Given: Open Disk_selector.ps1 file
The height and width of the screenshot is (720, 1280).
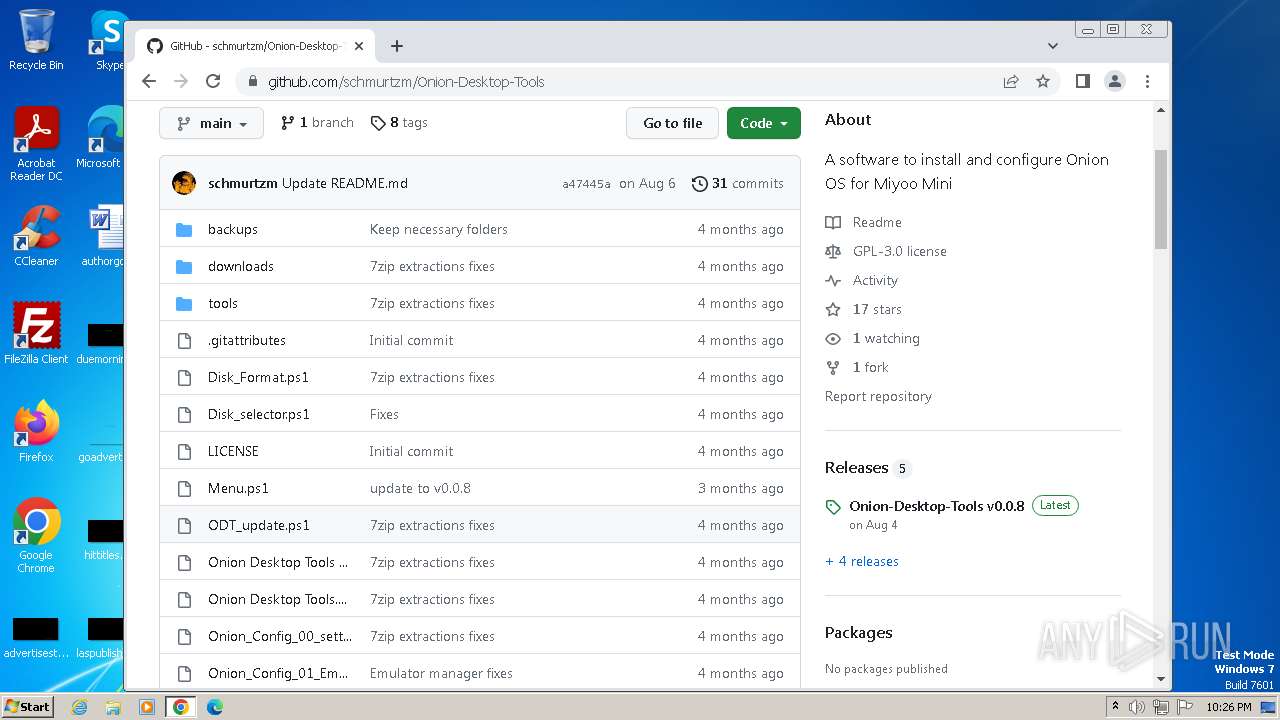Looking at the screenshot, I should tap(259, 414).
